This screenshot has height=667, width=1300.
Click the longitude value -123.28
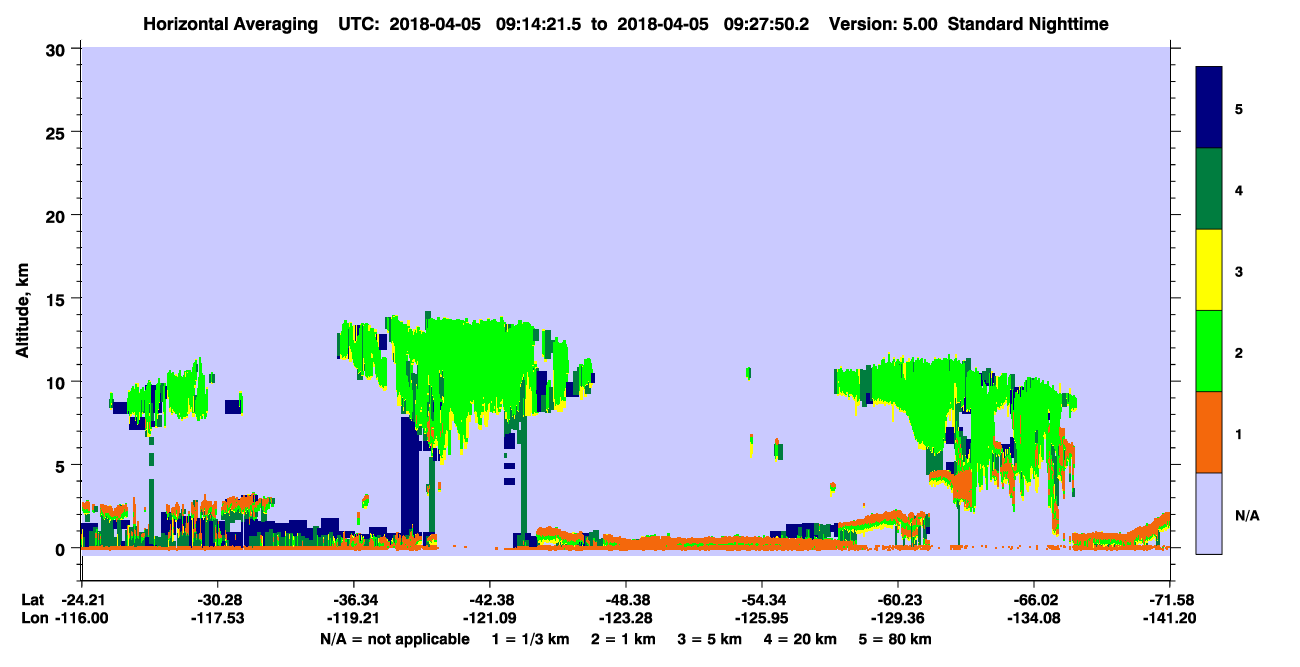coord(625,618)
